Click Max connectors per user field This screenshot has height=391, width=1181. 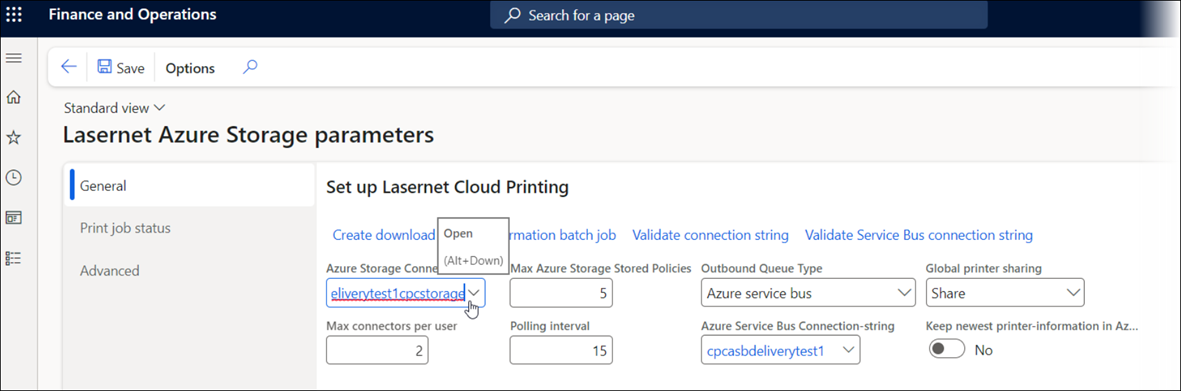(x=377, y=350)
